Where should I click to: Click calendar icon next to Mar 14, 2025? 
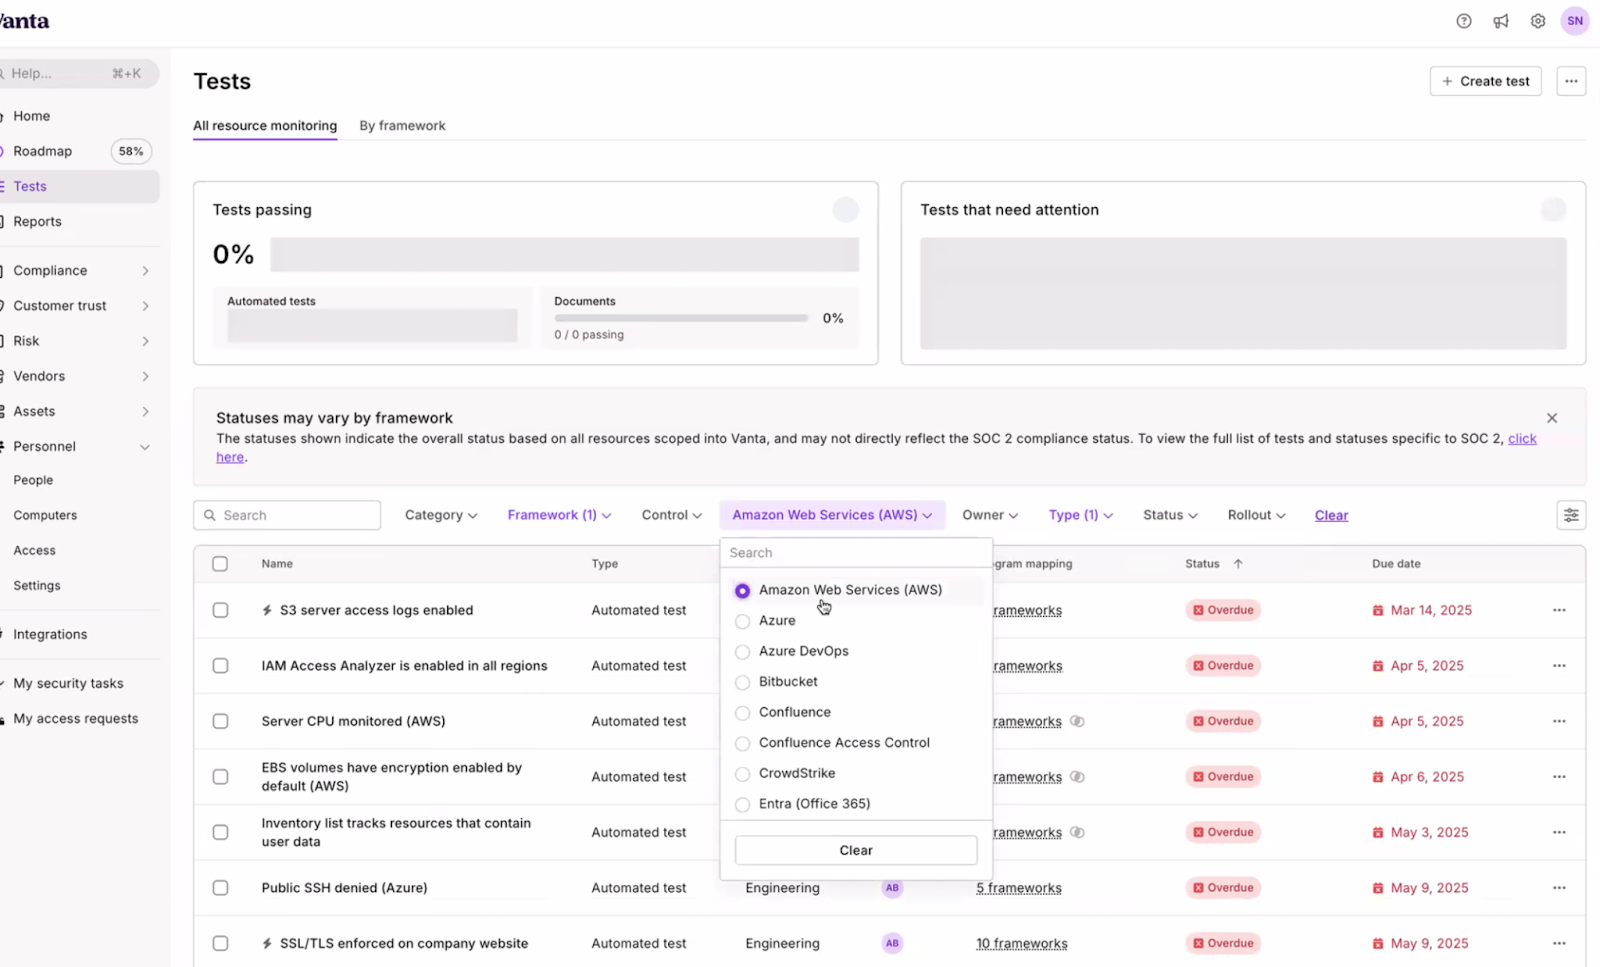(1378, 610)
